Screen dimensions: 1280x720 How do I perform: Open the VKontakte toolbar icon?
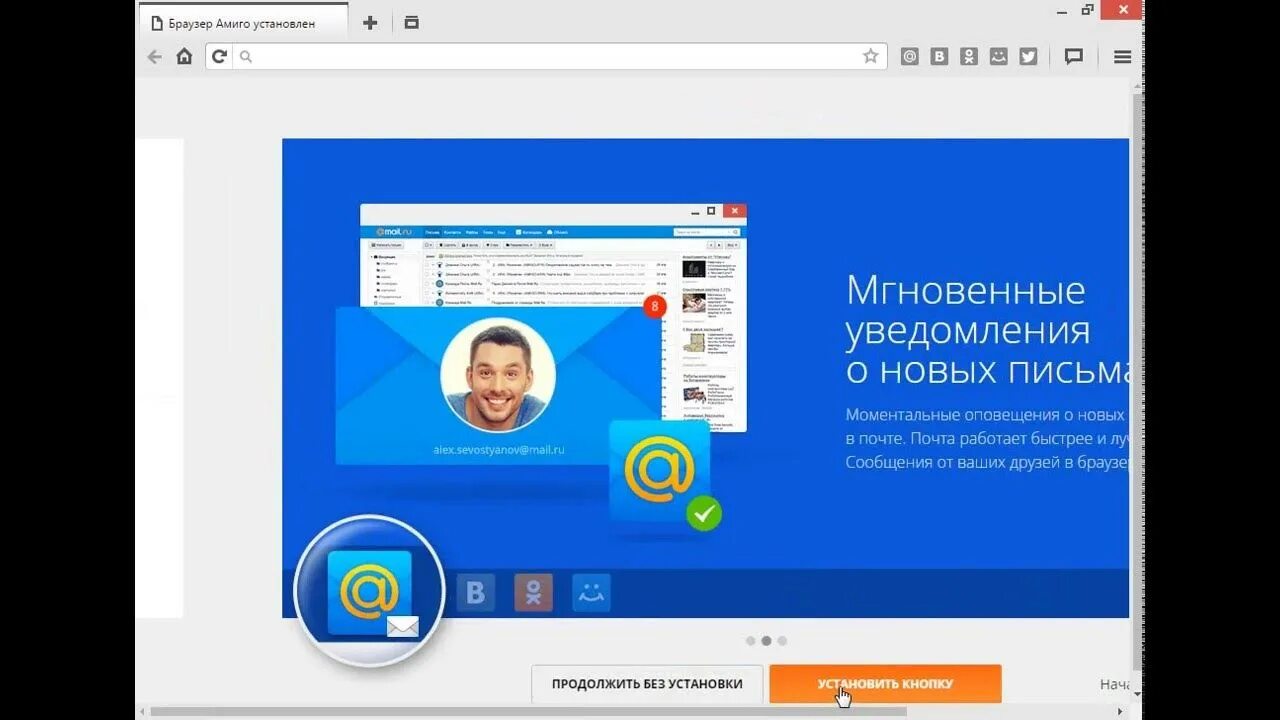pos(939,57)
